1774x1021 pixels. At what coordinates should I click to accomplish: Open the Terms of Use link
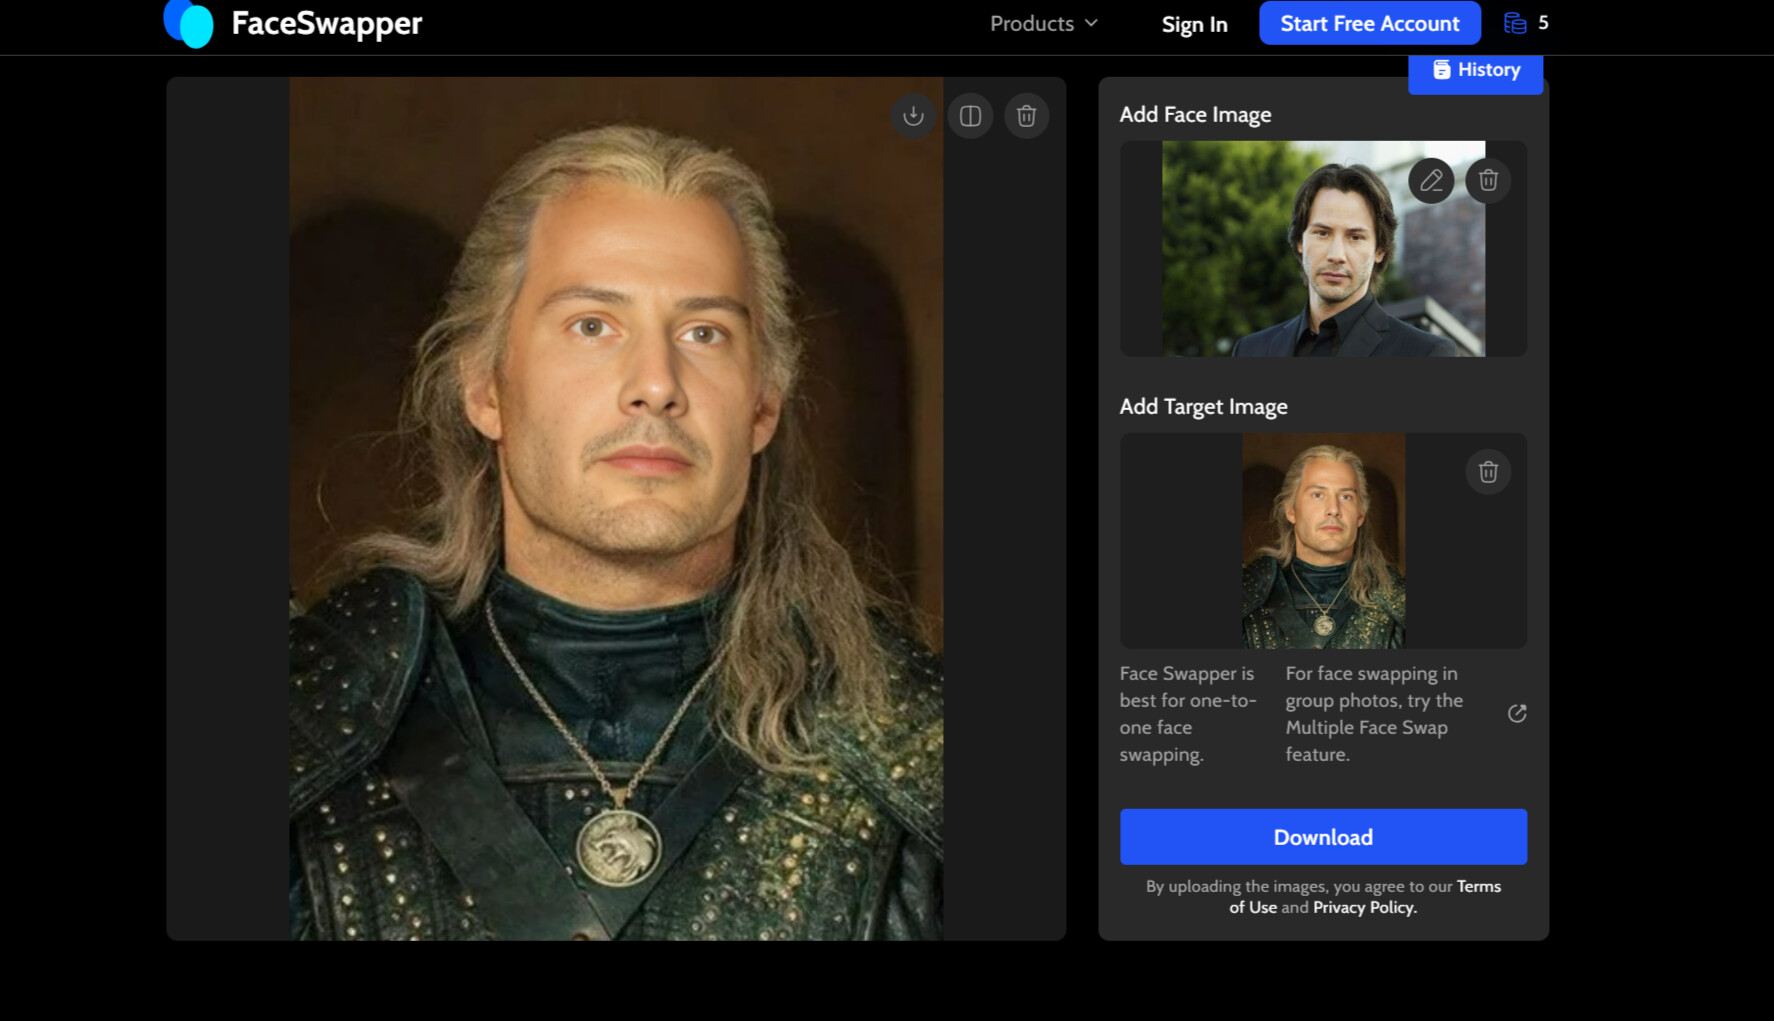click(1478, 887)
